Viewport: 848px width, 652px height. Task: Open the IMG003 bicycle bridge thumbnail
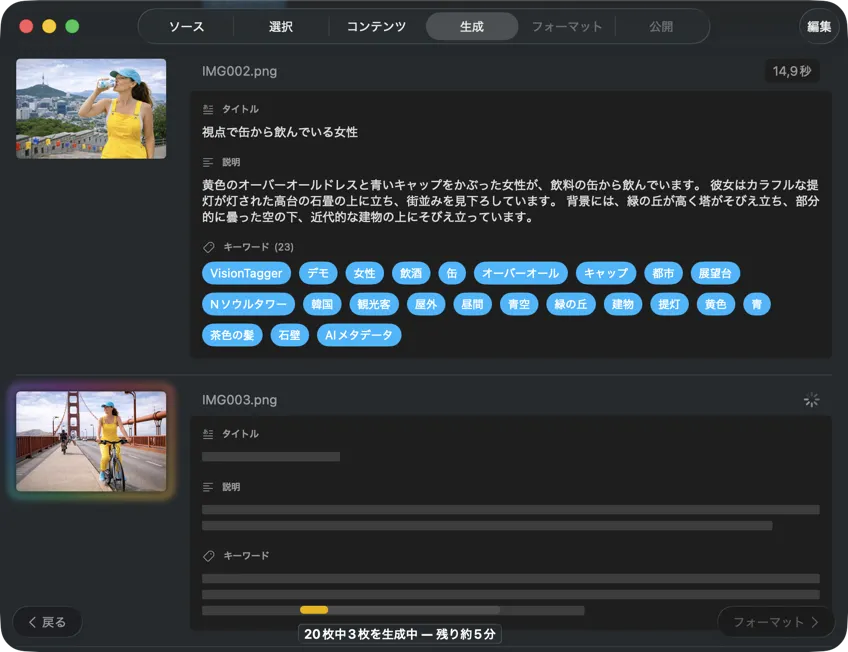pyautogui.click(x=91, y=441)
